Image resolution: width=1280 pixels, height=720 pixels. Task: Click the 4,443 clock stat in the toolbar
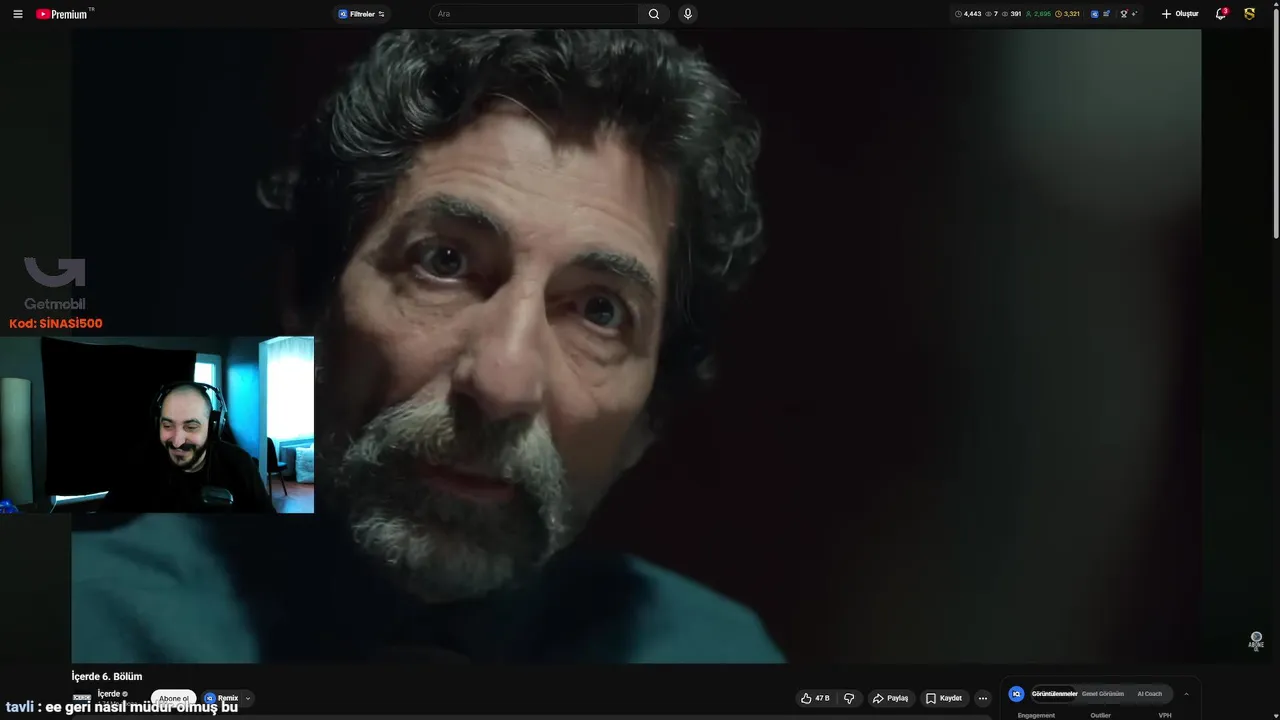click(x=968, y=14)
